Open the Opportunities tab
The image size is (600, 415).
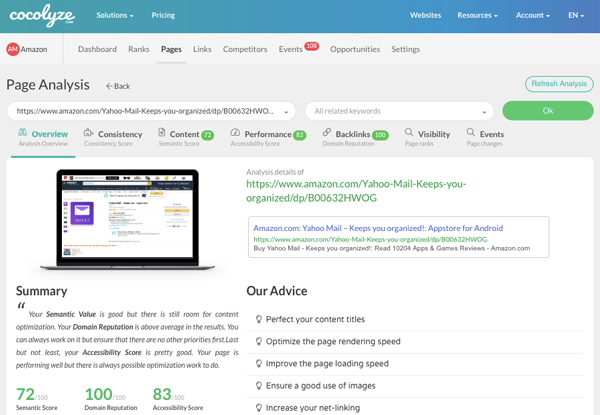355,49
